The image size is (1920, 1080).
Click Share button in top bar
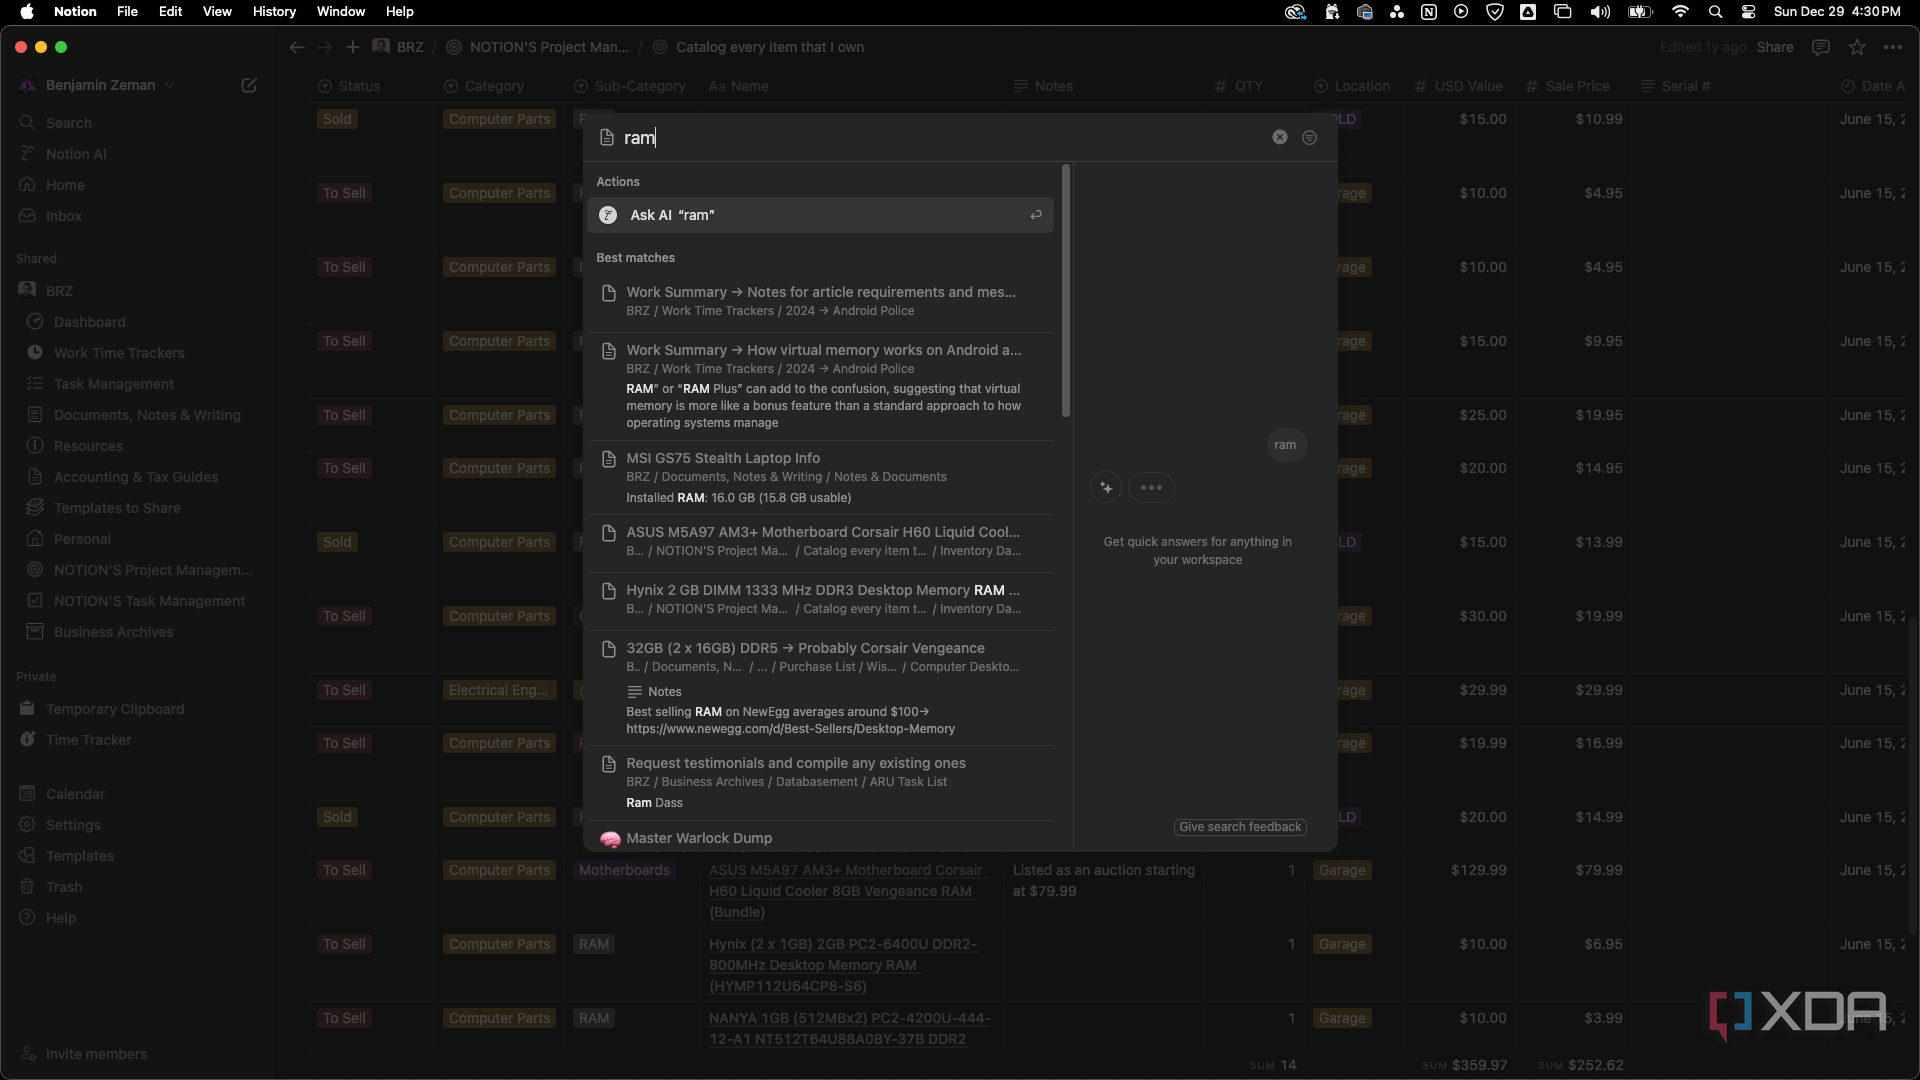1775,47
